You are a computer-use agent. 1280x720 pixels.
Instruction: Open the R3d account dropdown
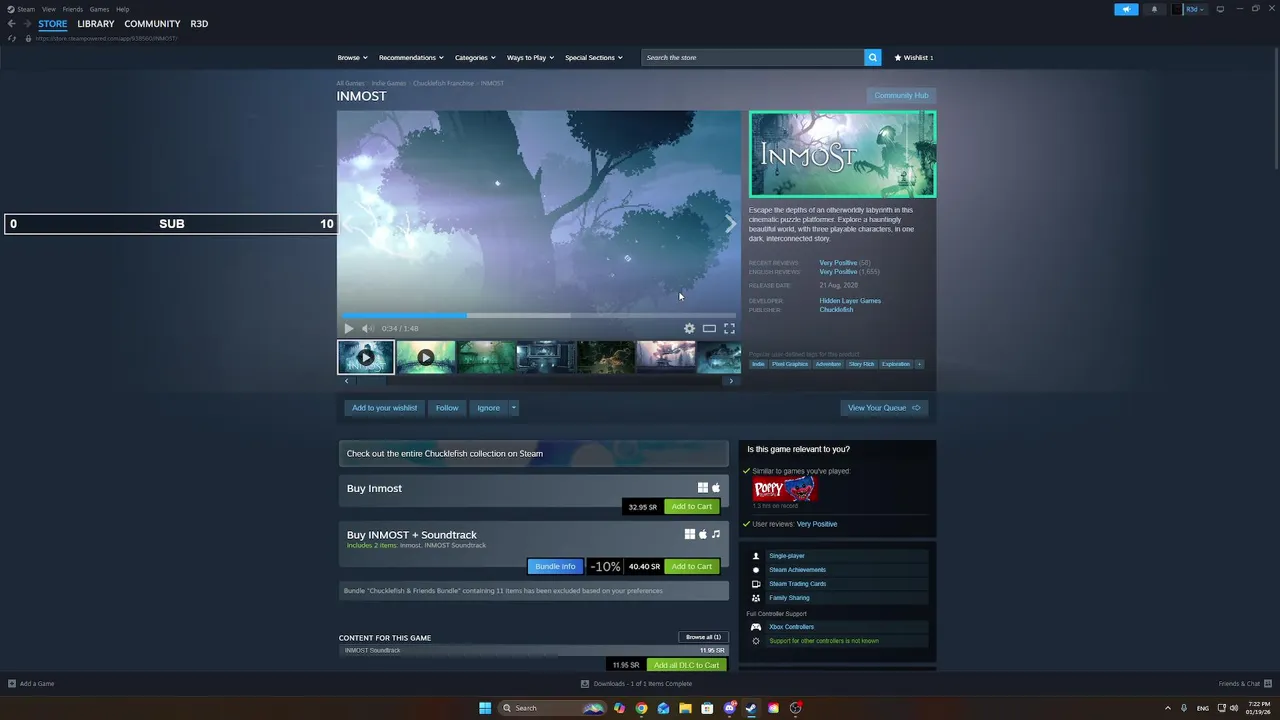click(x=1190, y=9)
